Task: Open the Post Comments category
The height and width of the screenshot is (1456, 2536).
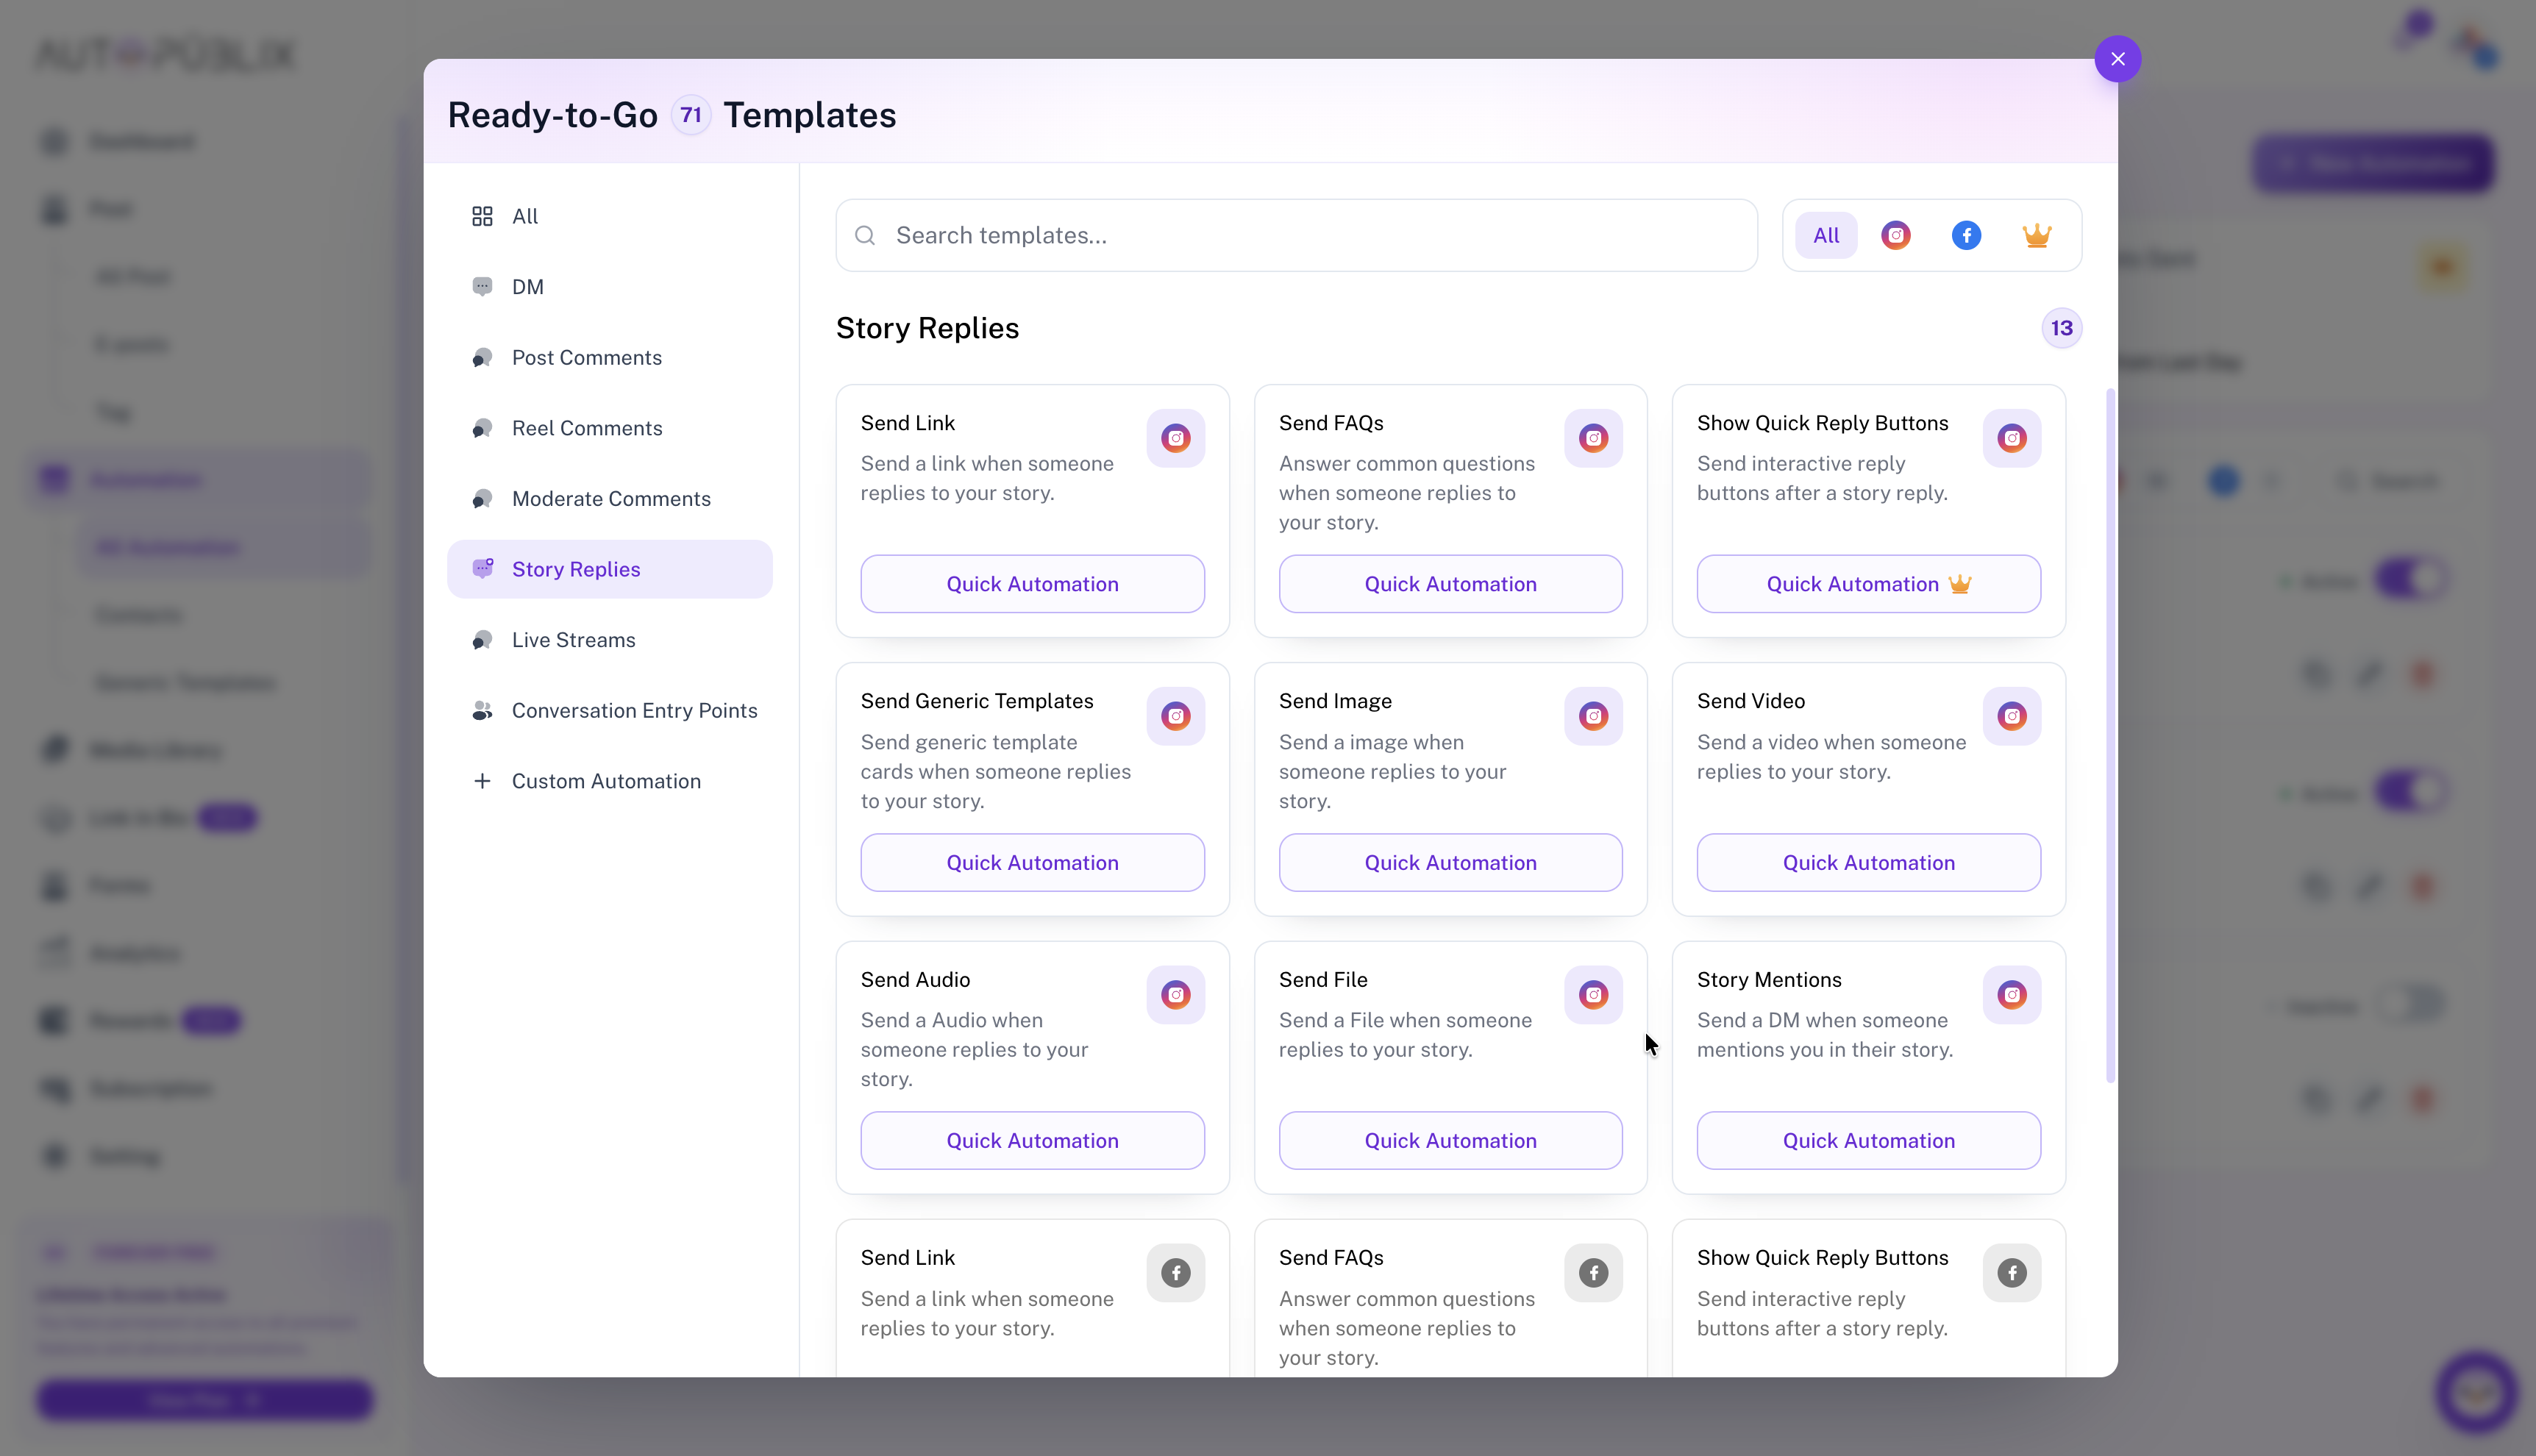Action: (x=609, y=357)
